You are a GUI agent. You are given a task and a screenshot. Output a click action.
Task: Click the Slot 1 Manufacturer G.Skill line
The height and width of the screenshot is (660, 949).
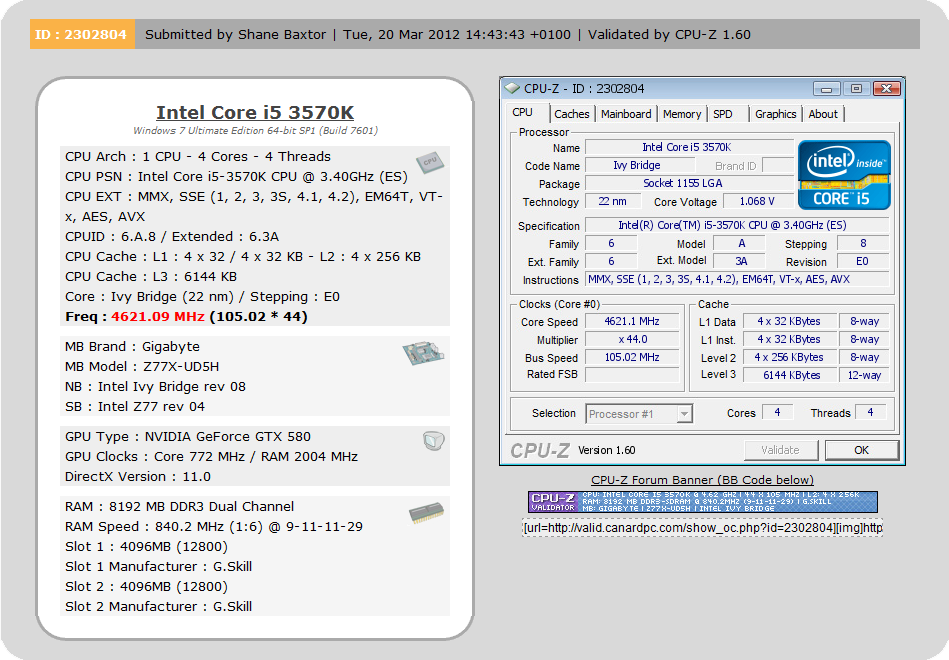159,567
